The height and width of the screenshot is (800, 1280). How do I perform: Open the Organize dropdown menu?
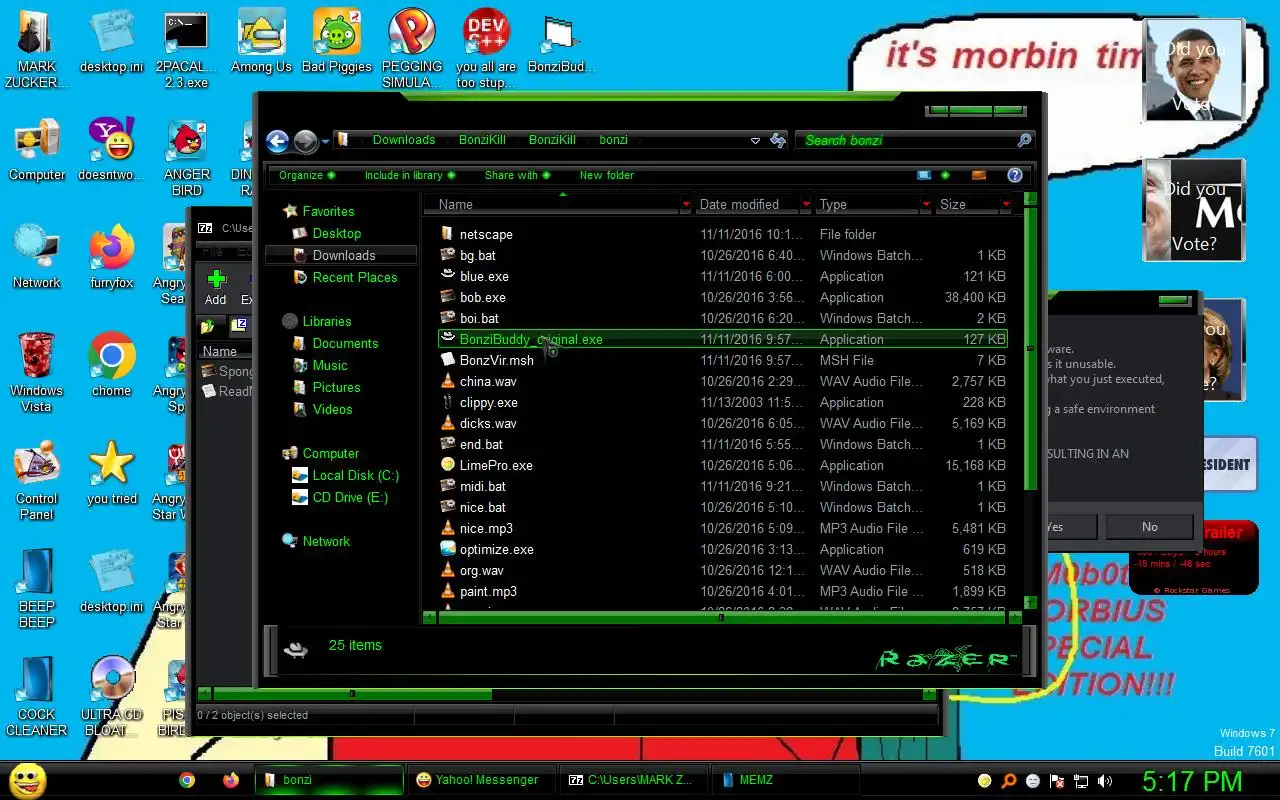tap(306, 175)
